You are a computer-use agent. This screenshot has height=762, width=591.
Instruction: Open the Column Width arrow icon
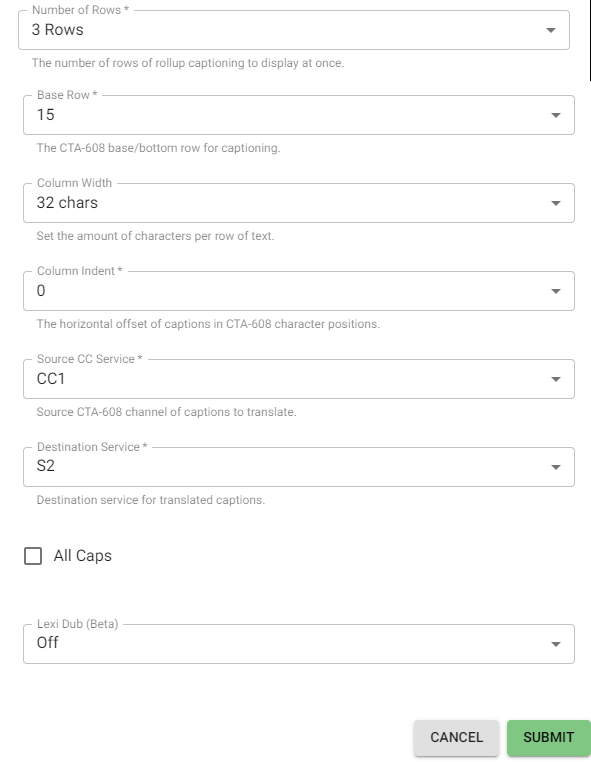(556, 203)
